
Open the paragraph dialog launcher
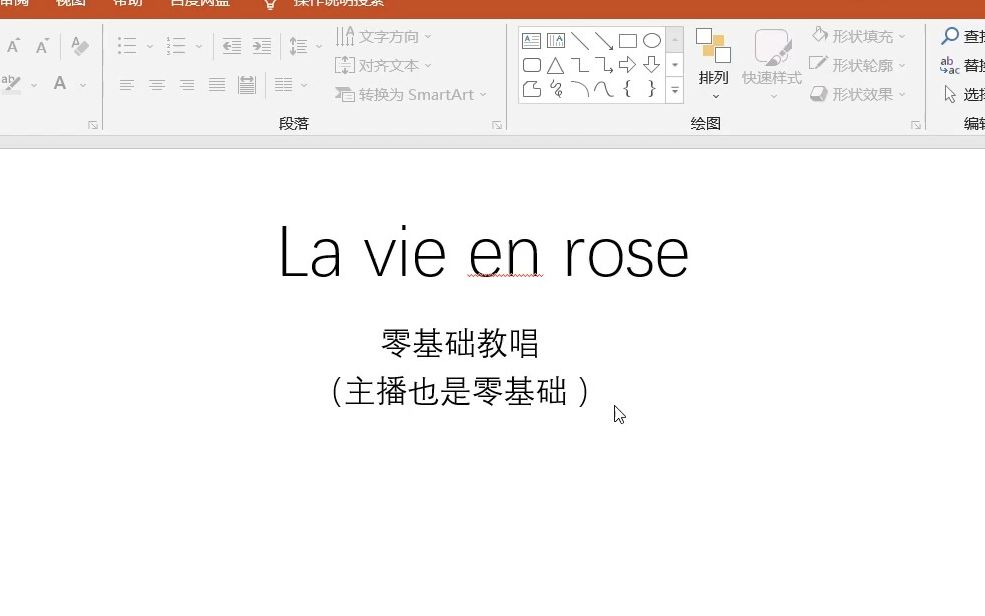497,126
